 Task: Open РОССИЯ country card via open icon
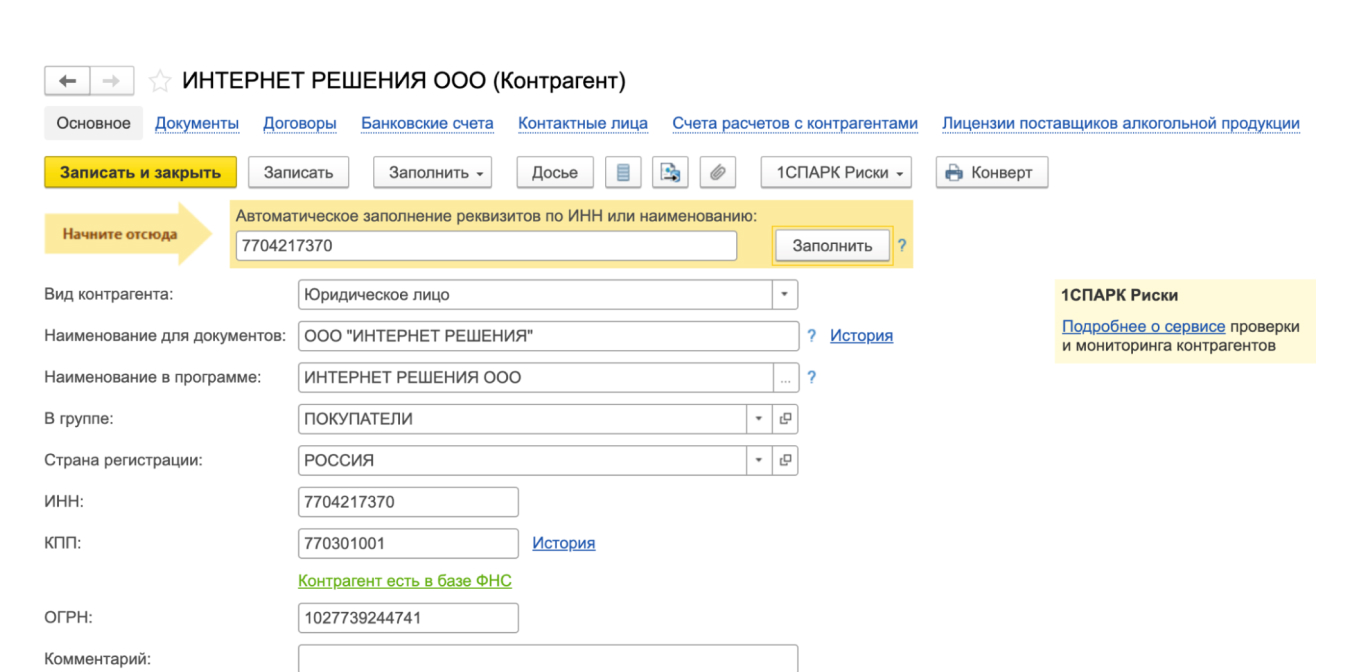(x=786, y=460)
